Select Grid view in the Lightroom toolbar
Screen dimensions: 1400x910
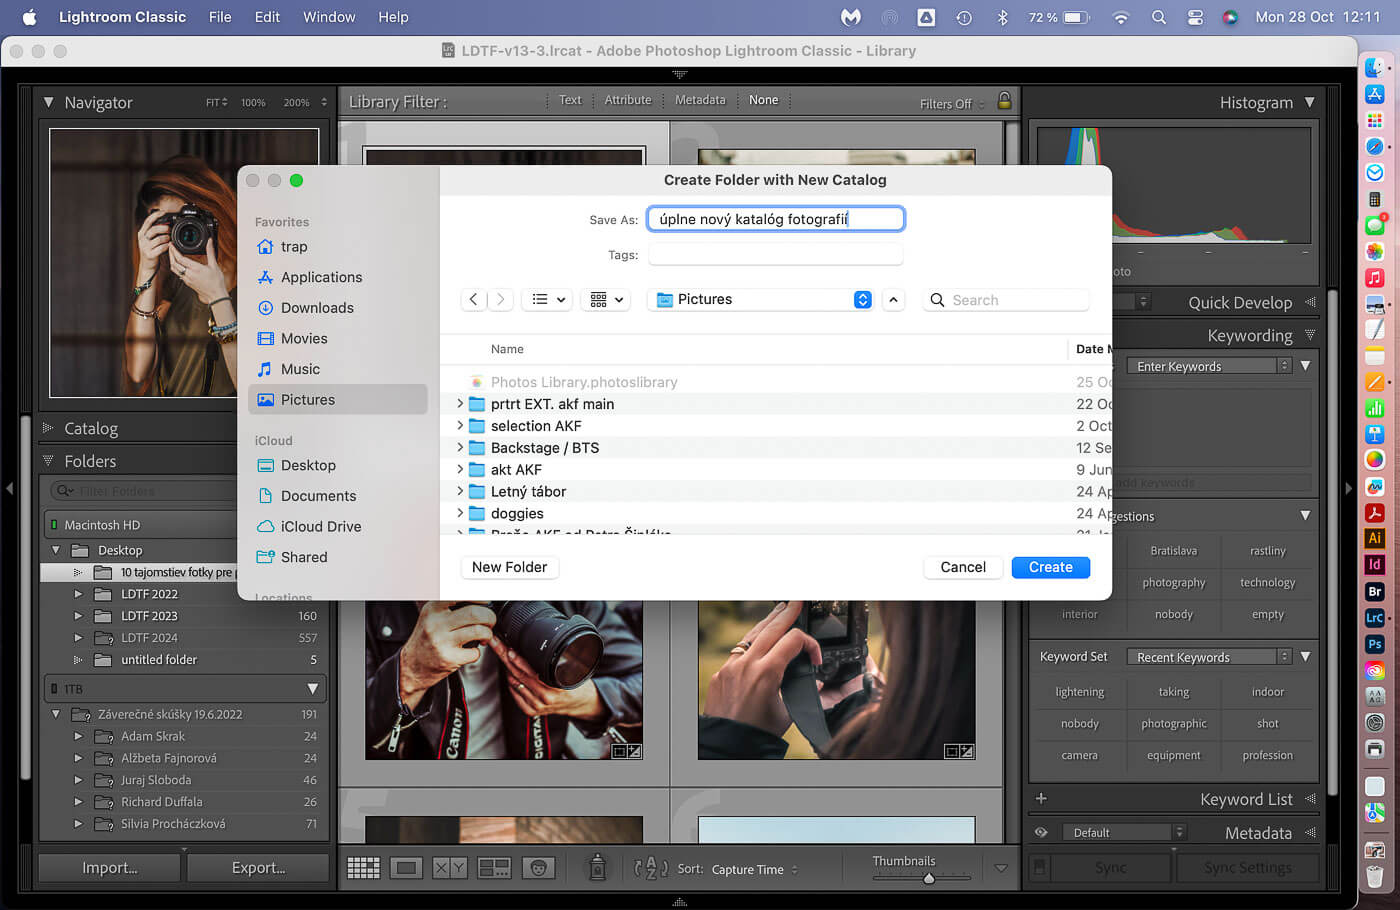point(363,868)
